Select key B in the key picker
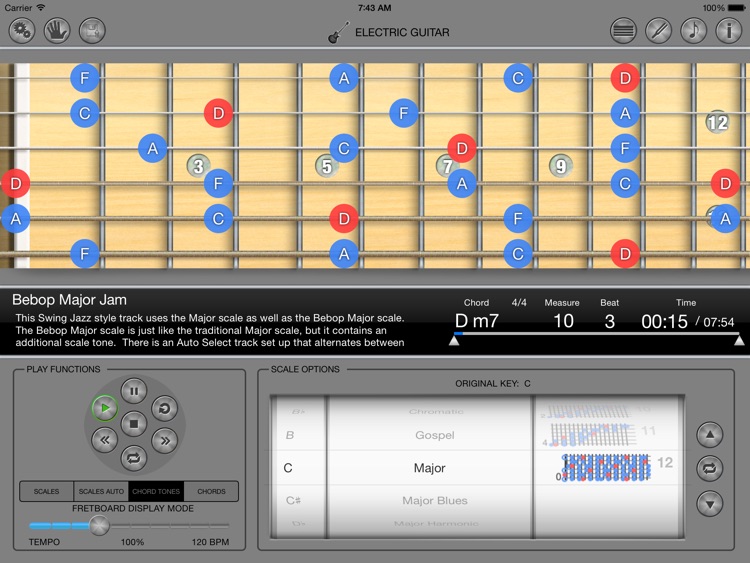This screenshot has width=750, height=563. (290, 435)
